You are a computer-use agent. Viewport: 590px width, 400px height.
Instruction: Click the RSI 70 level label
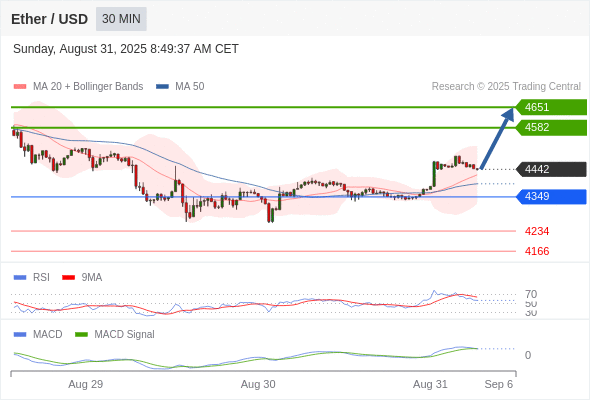point(531,294)
